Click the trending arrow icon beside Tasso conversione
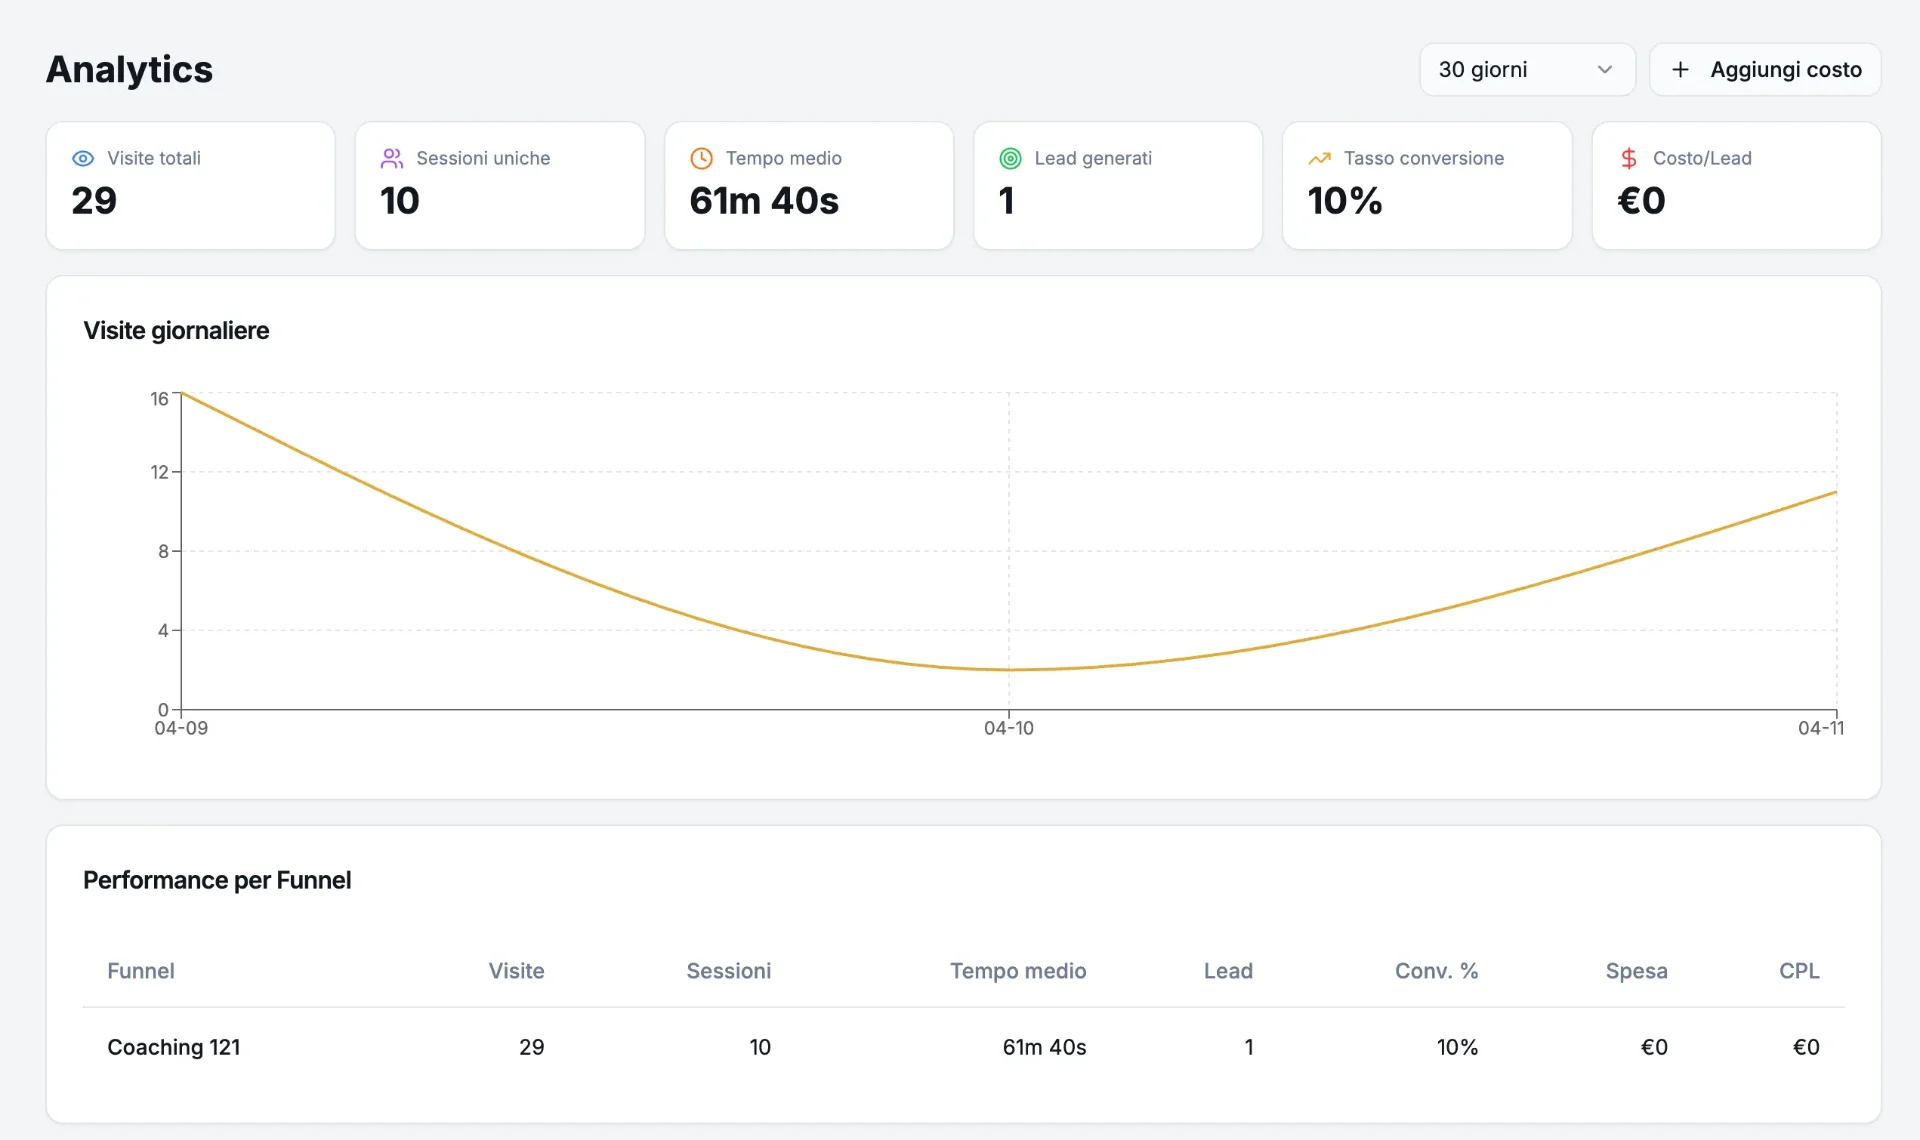1920x1140 pixels. tap(1320, 158)
